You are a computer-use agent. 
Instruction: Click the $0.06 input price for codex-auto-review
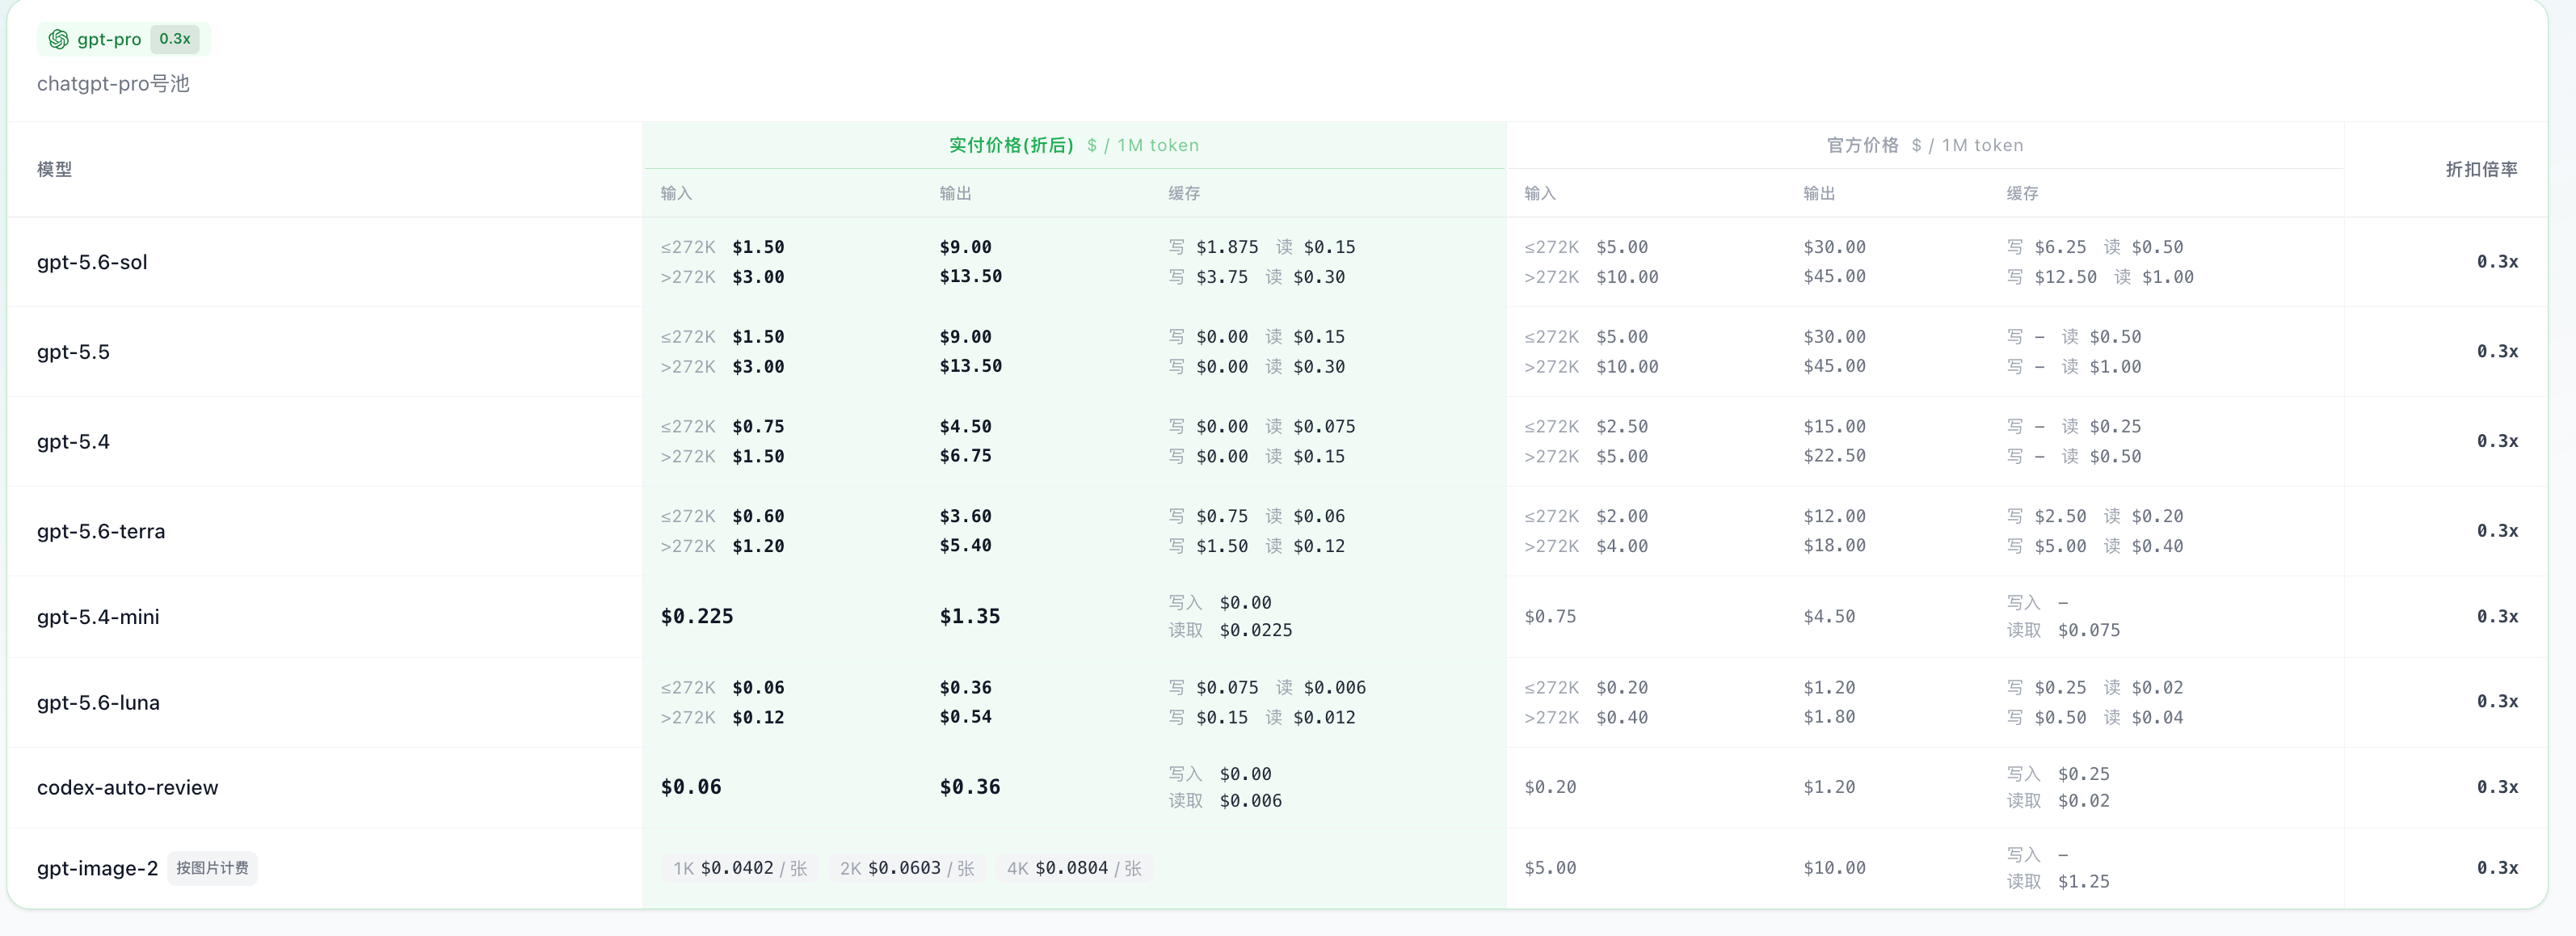click(691, 787)
